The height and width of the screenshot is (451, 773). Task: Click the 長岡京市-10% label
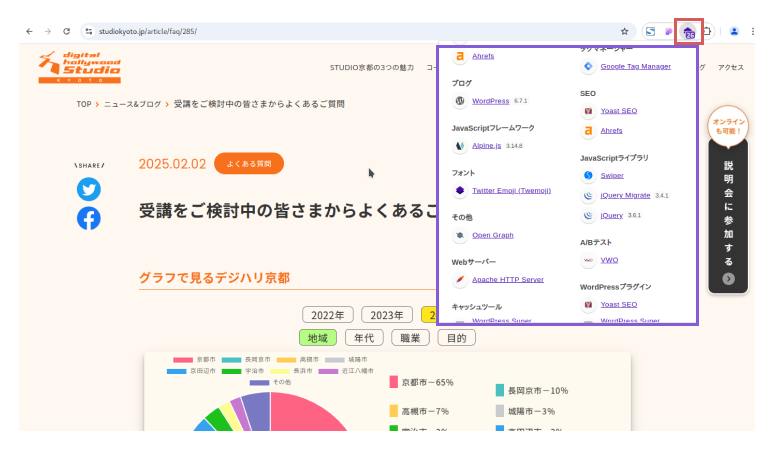pyautogui.click(x=538, y=391)
